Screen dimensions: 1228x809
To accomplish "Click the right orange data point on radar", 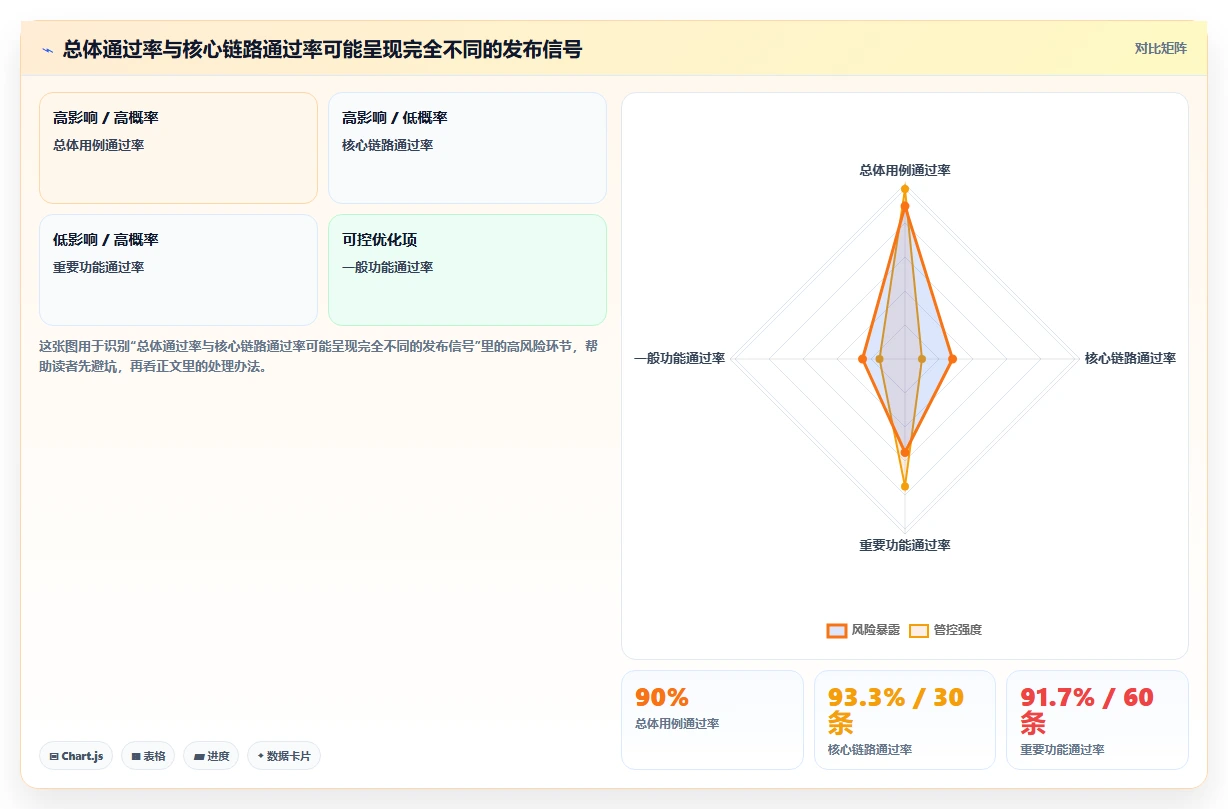I will coord(952,358).
